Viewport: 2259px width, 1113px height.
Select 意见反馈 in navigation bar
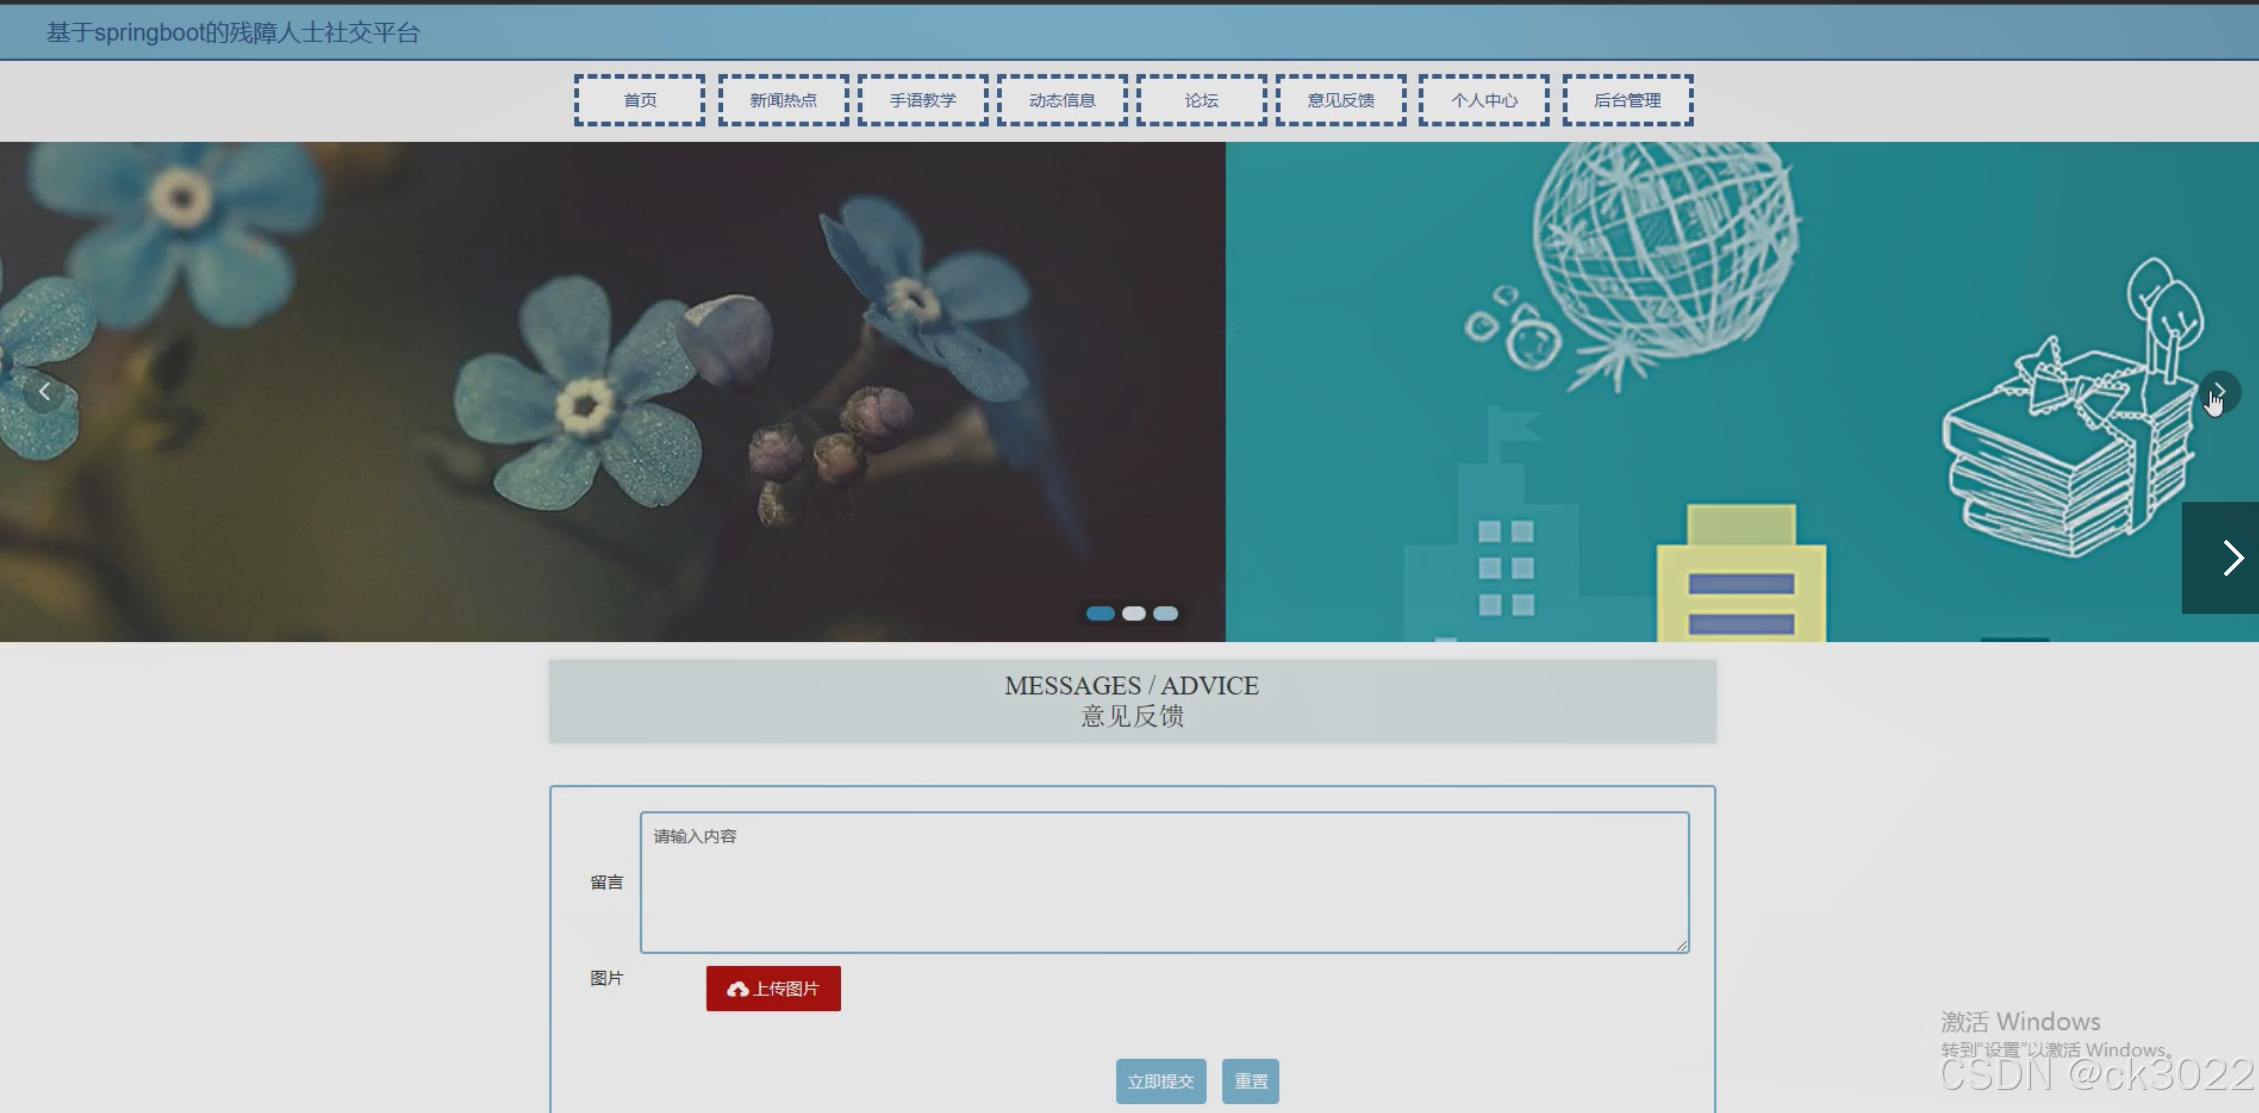[x=1341, y=100]
